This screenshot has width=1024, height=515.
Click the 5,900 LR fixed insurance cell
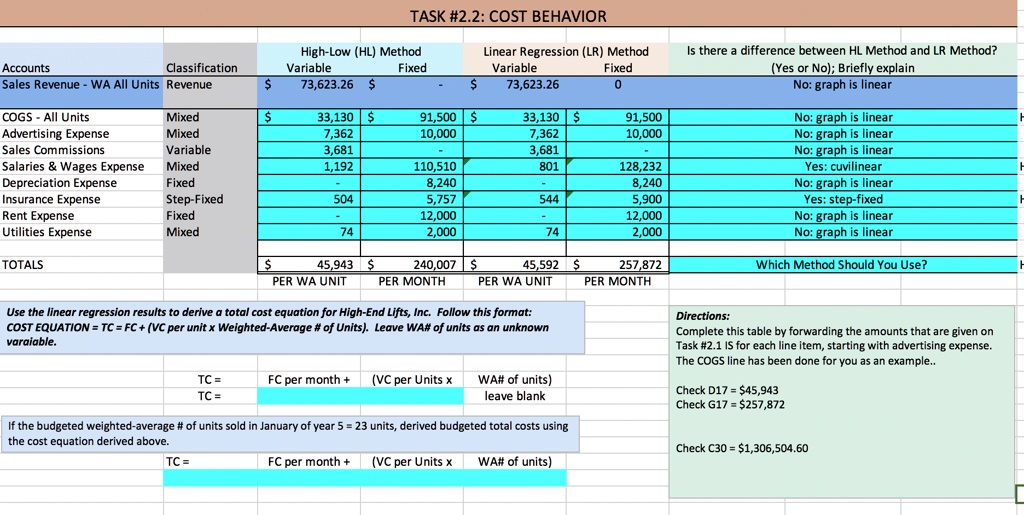(x=617, y=199)
